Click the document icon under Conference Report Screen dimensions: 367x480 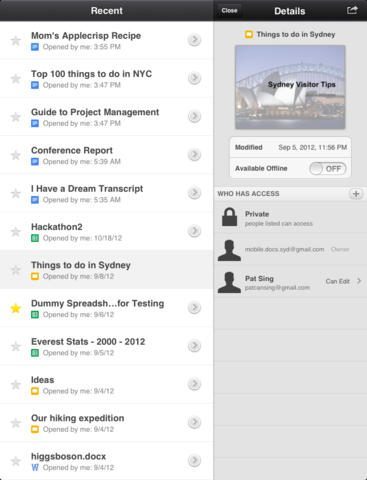pyautogui.click(x=35, y=162)
